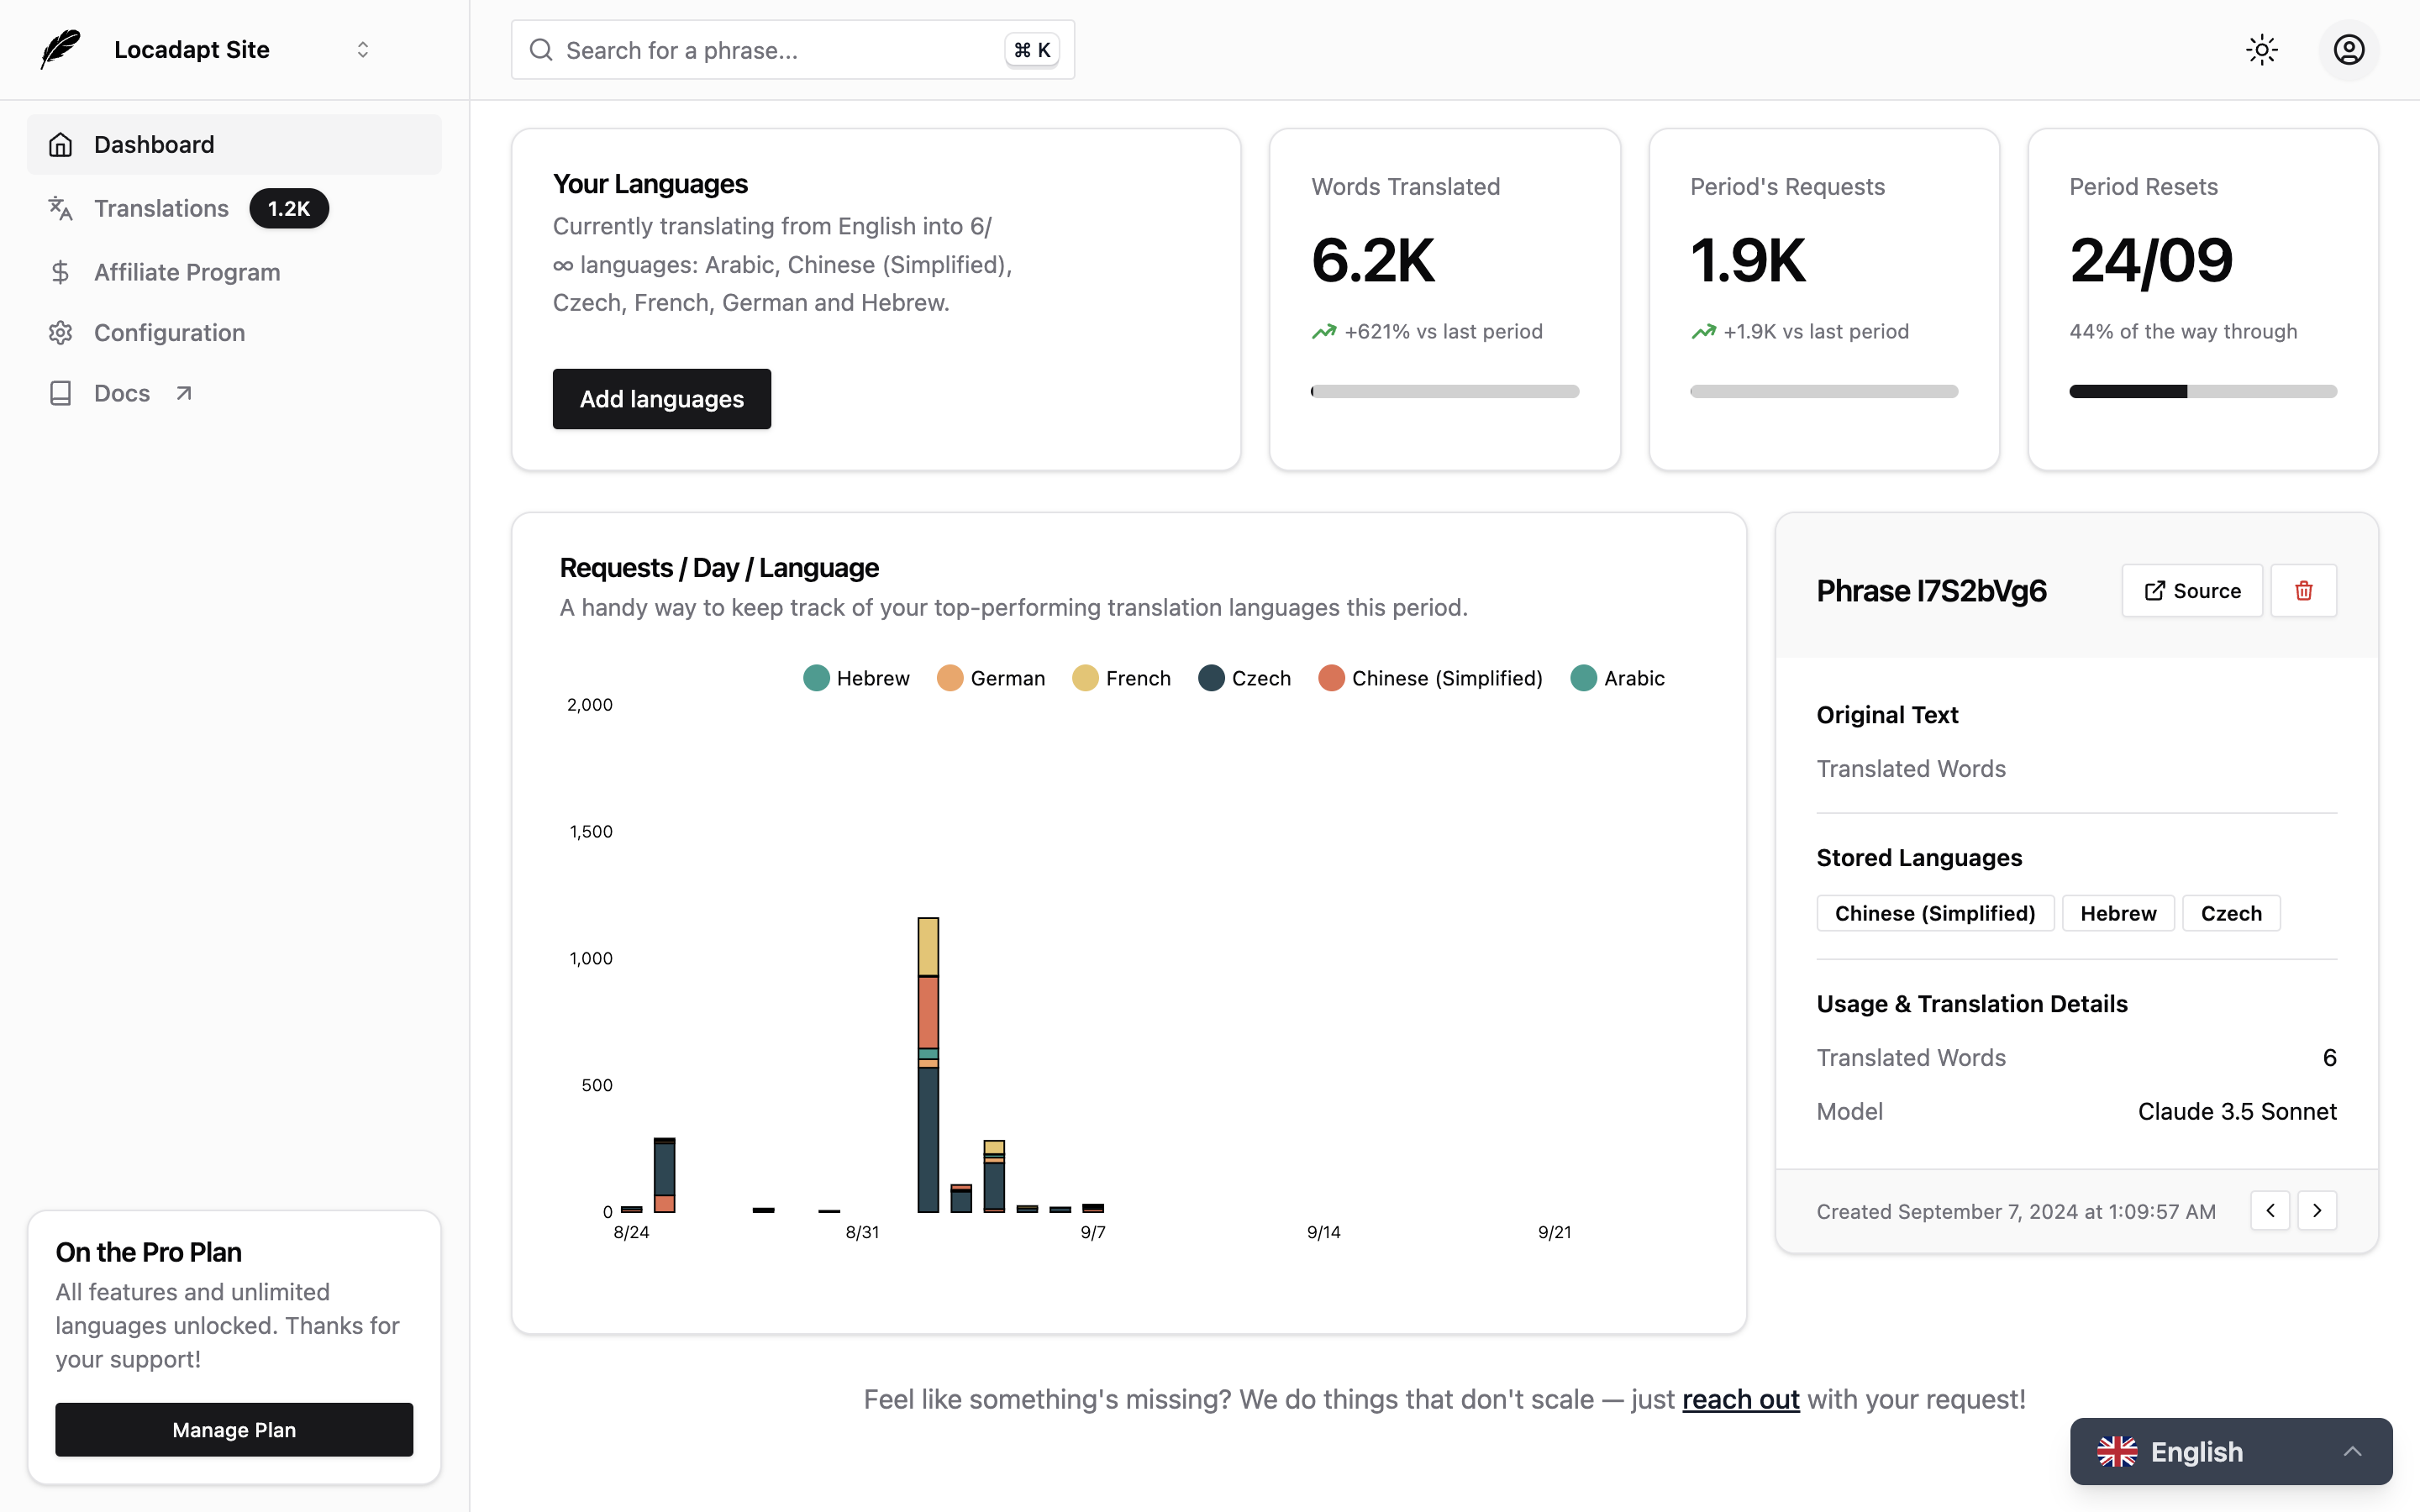Click the Period Resets progress bar
Screen dimensions: 2420x1512
pos(2202,391)
